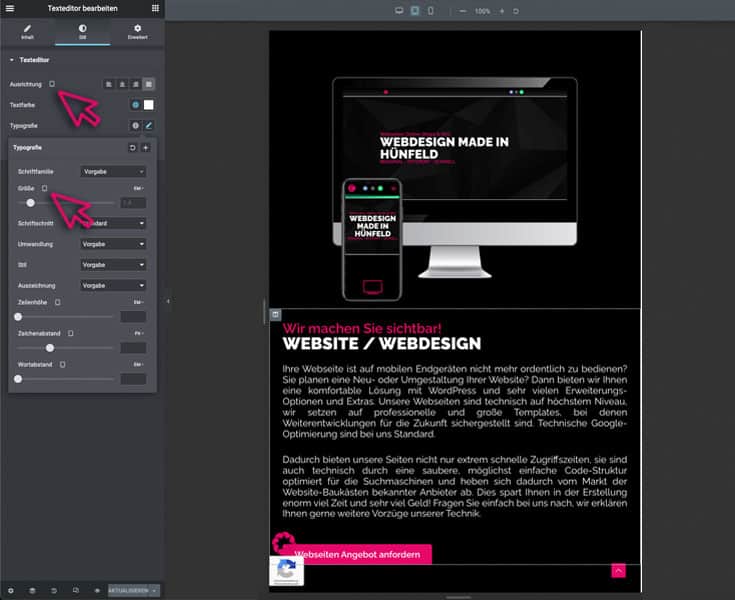Screen dimensions: 735x600
Task: Open global colors for Textfarbe
Action: tap(135, 105)
